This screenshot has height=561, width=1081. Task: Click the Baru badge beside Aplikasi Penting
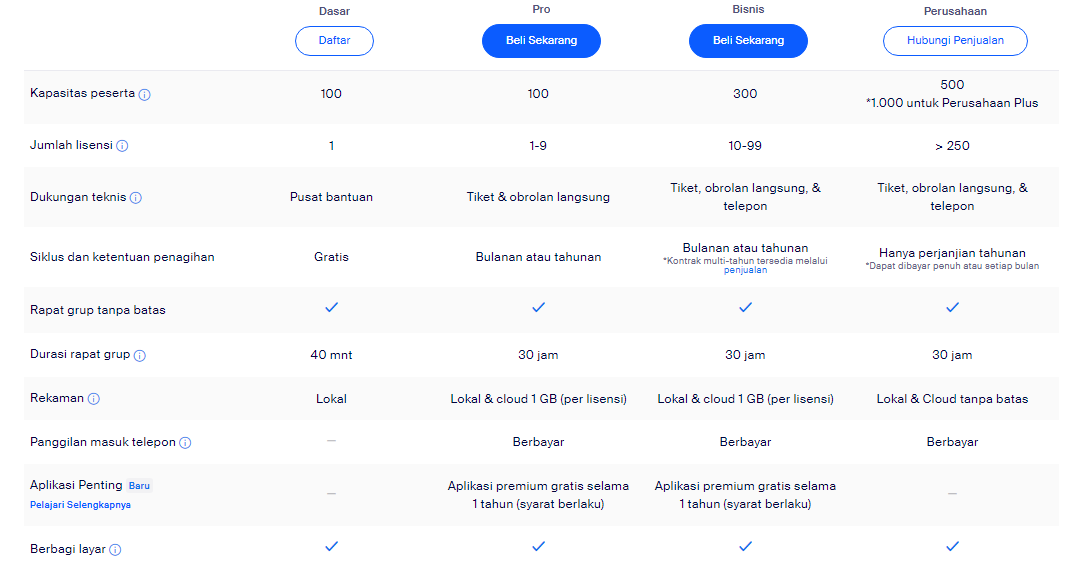click(x=139, y=486)
